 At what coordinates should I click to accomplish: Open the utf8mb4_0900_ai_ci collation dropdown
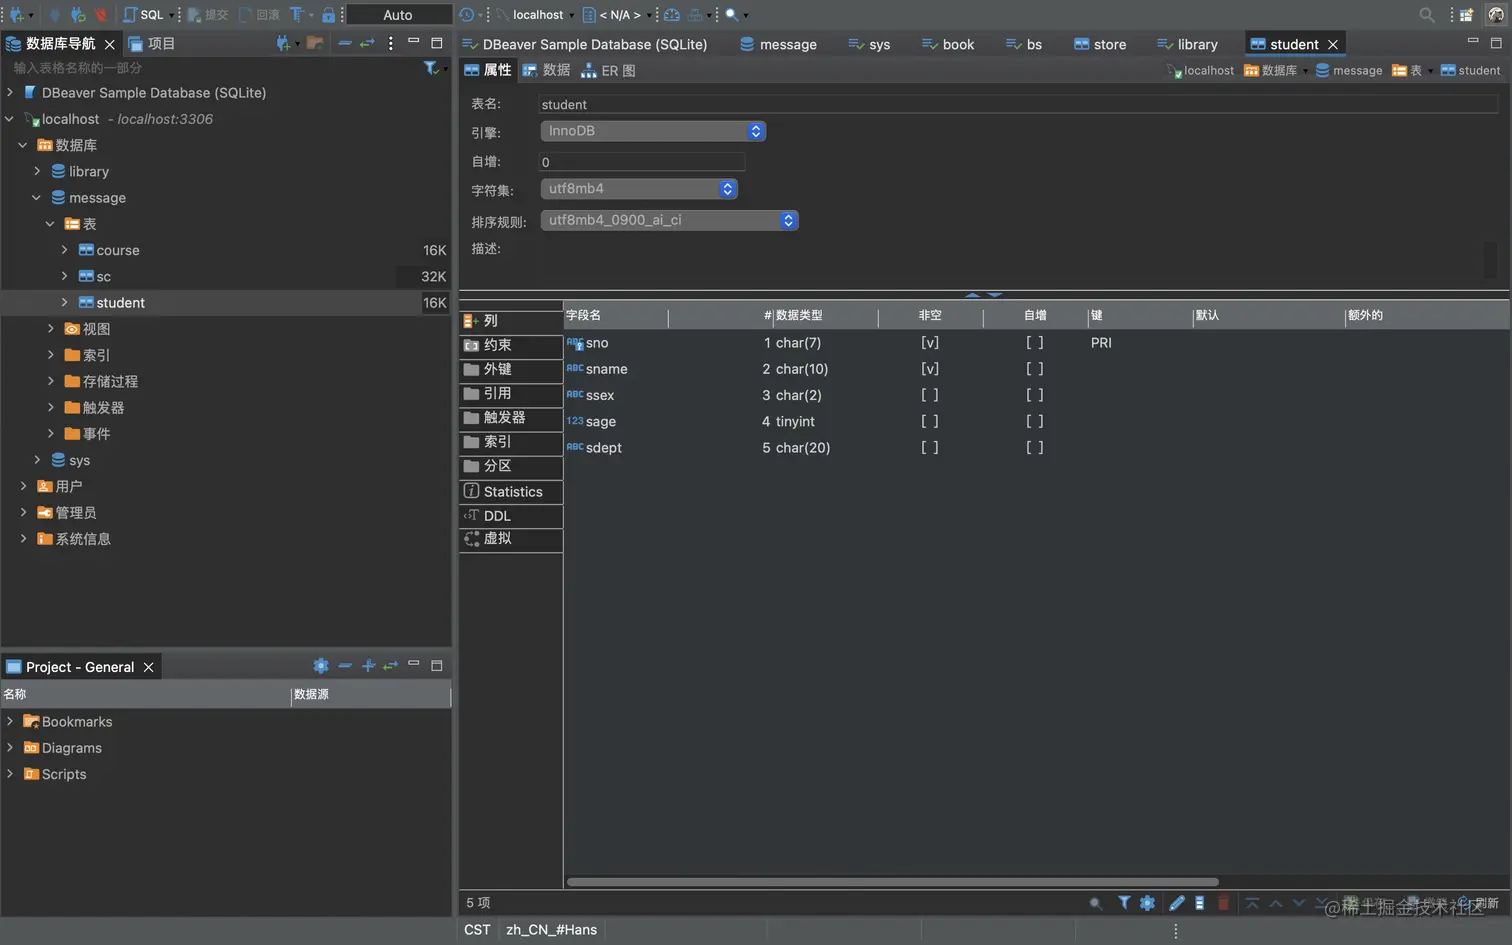pyautogui.click(x=669, y=220)
